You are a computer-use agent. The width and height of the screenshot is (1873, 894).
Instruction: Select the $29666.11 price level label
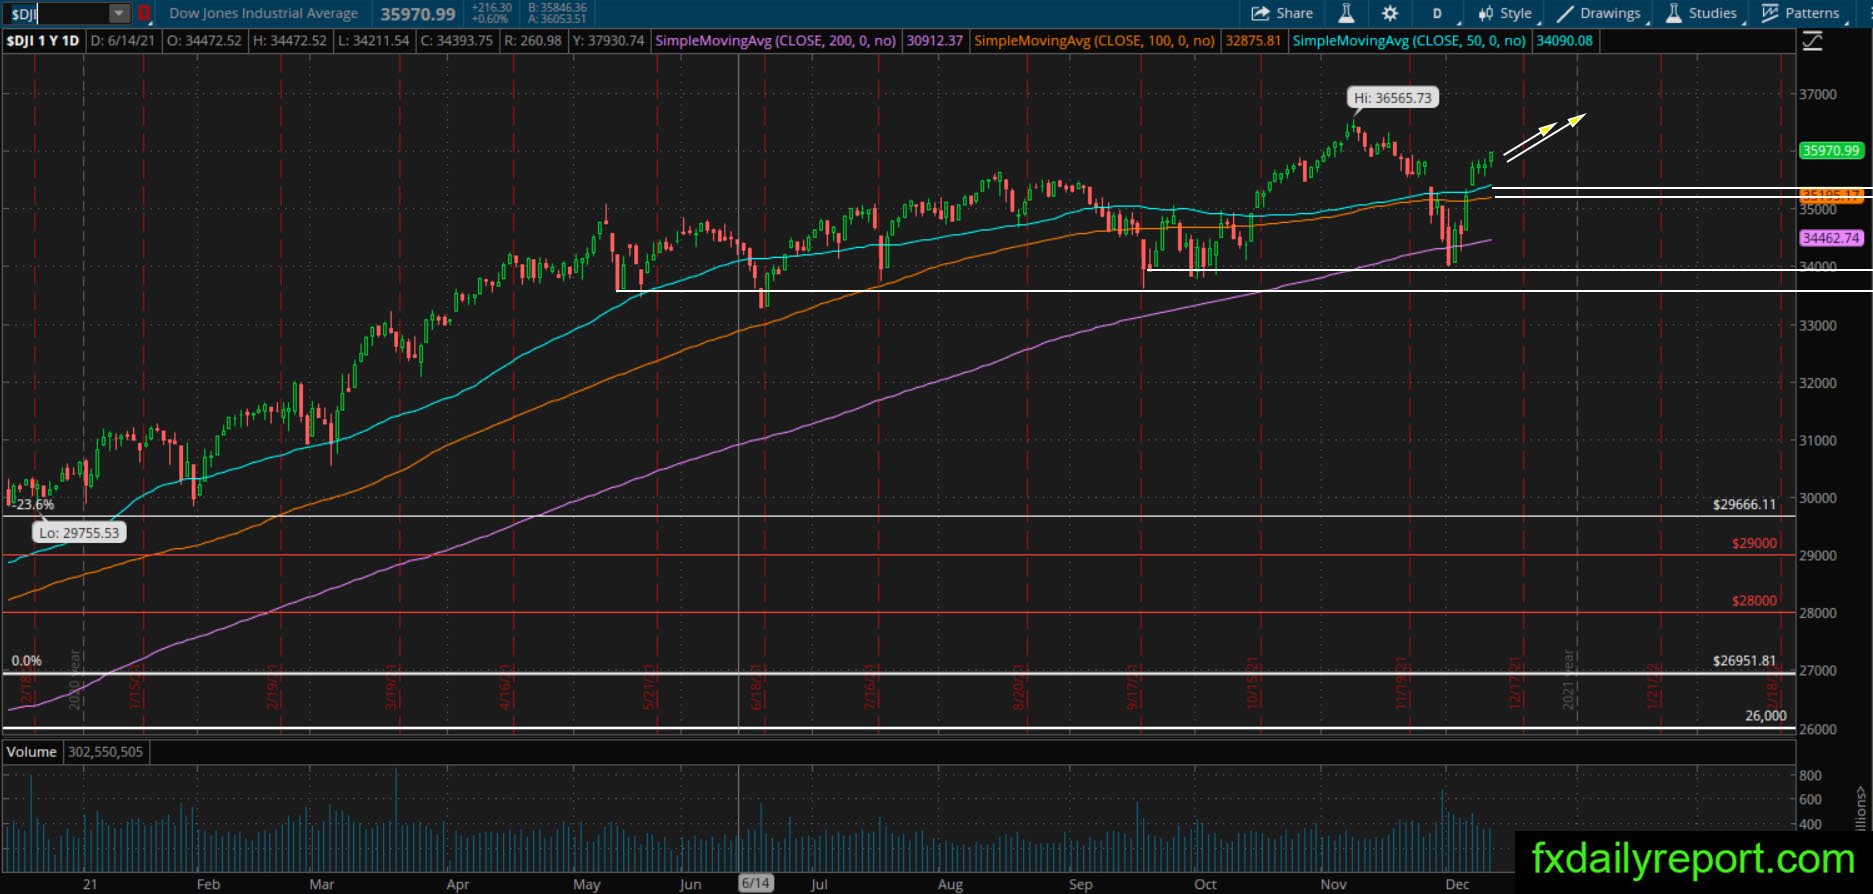(1744, 505)
